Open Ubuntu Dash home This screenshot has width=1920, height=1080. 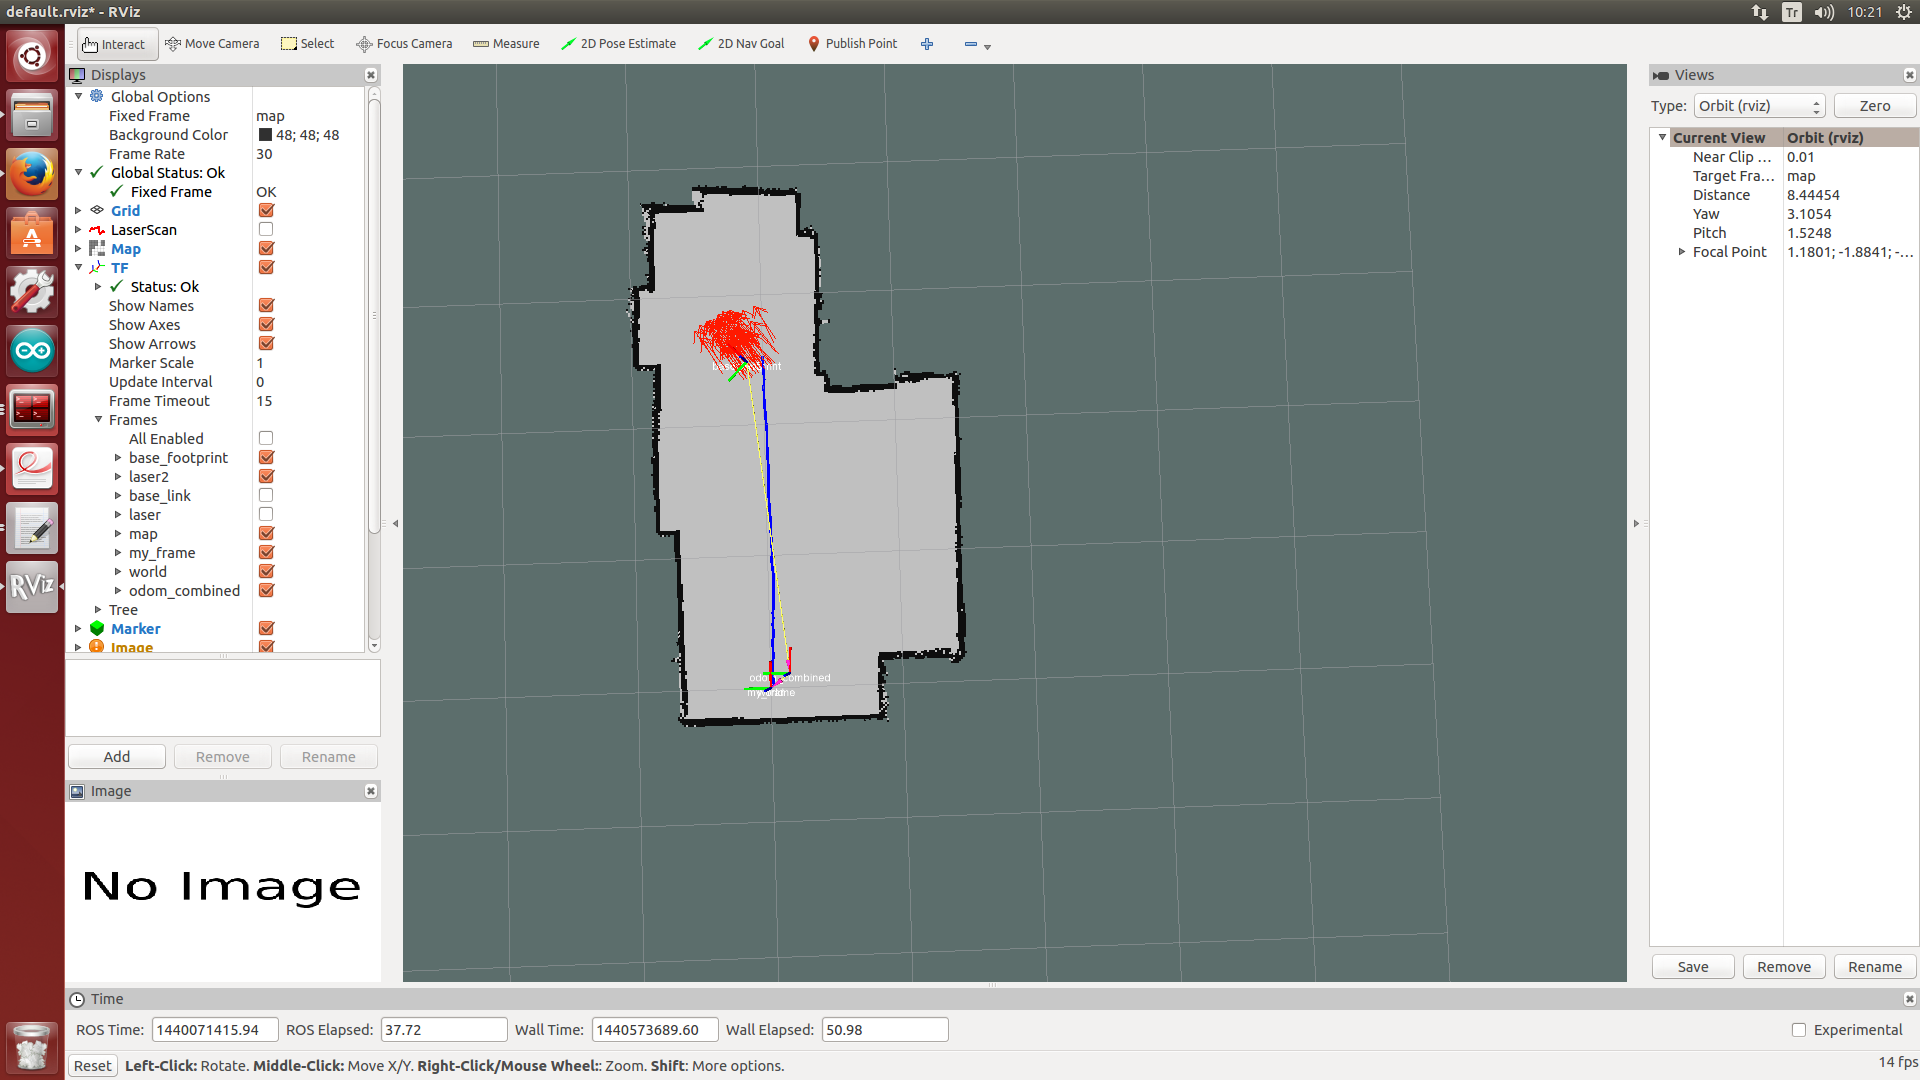(x=32, y=56)
